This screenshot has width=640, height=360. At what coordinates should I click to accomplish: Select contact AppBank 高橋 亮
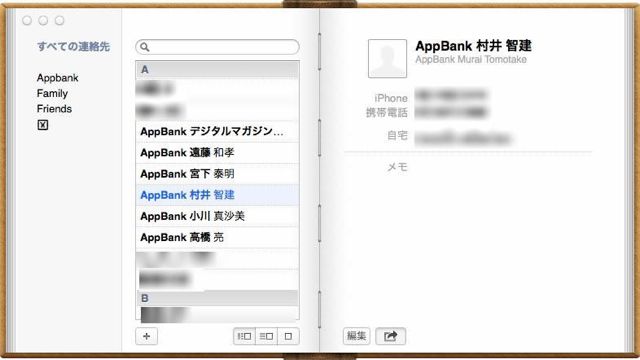[217, 238]
